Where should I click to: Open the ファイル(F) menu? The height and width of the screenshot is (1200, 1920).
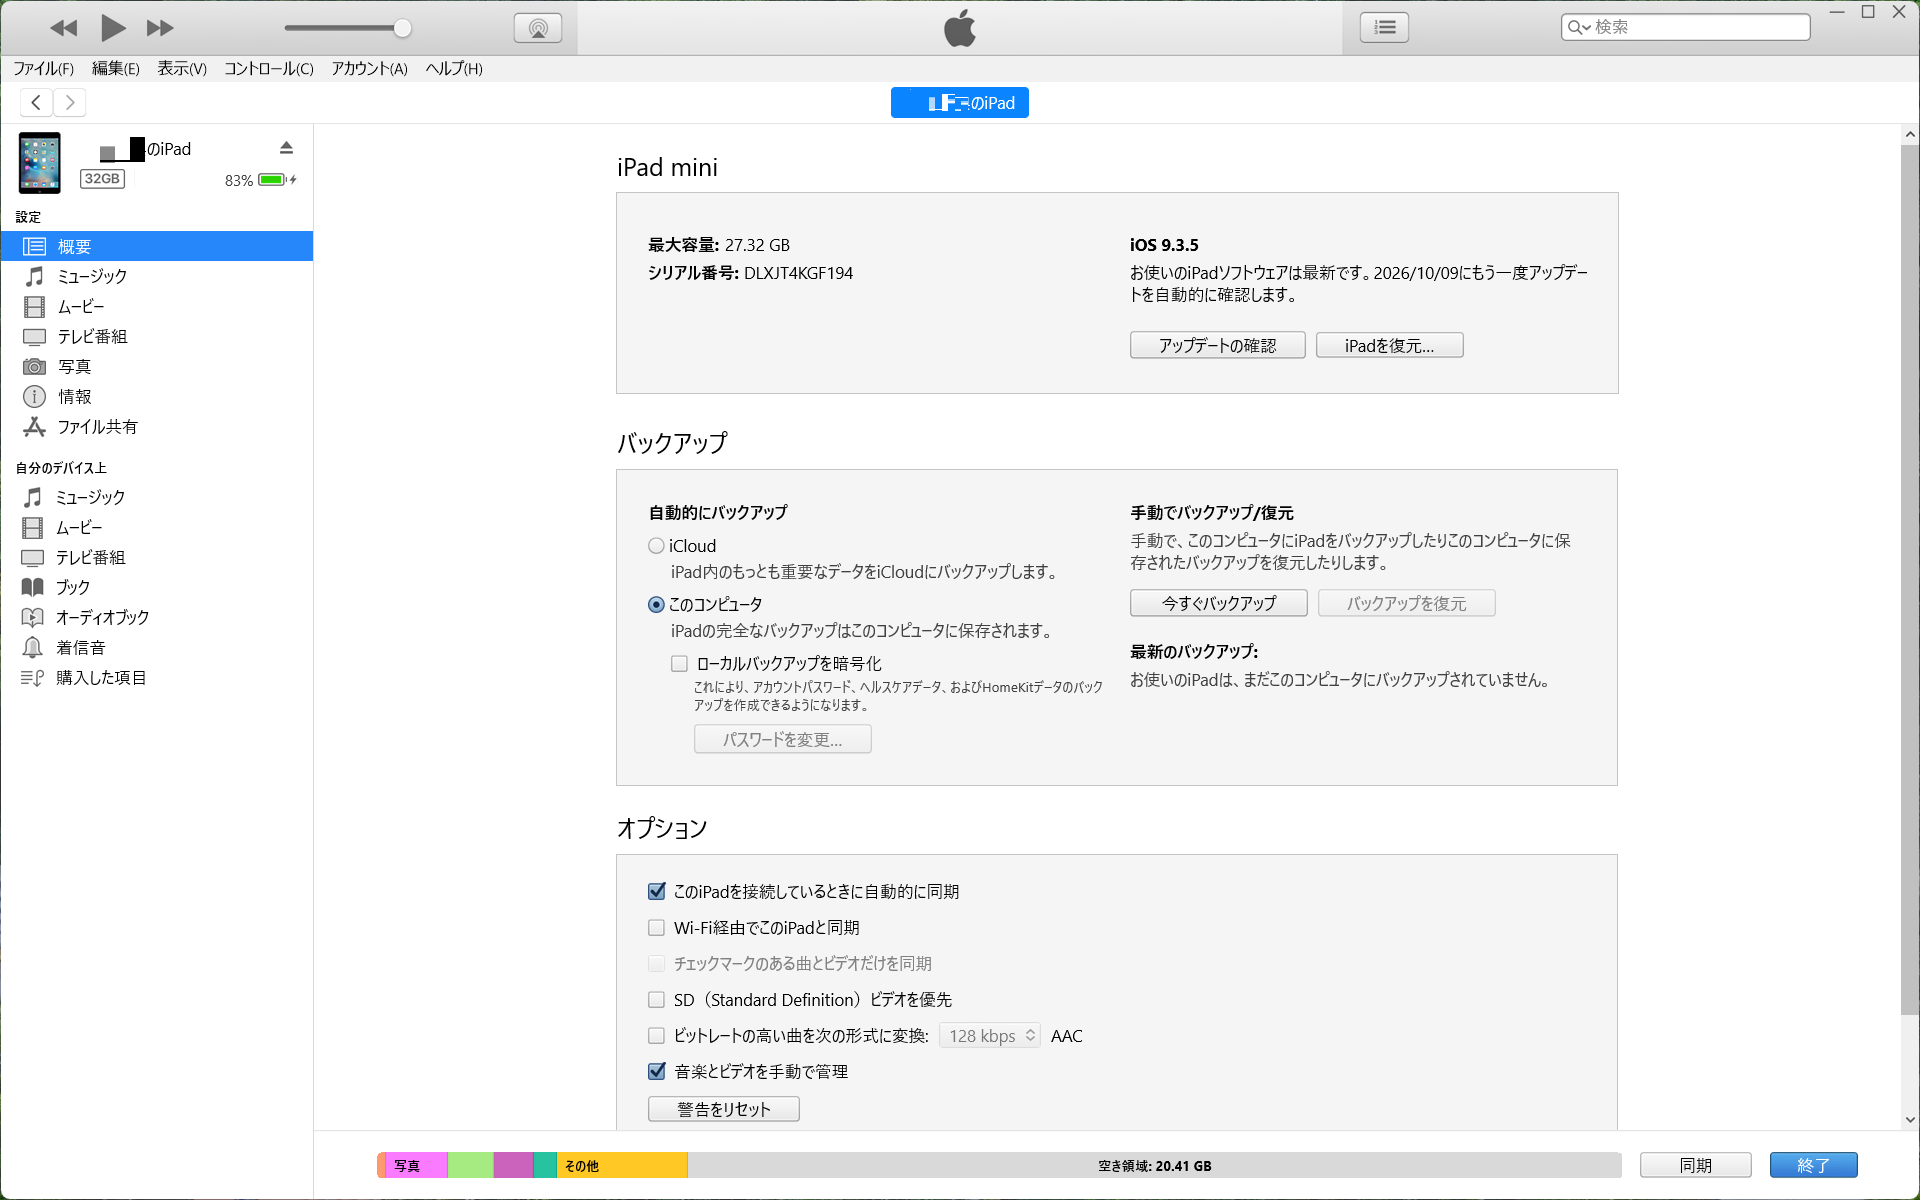click(43, 68)
